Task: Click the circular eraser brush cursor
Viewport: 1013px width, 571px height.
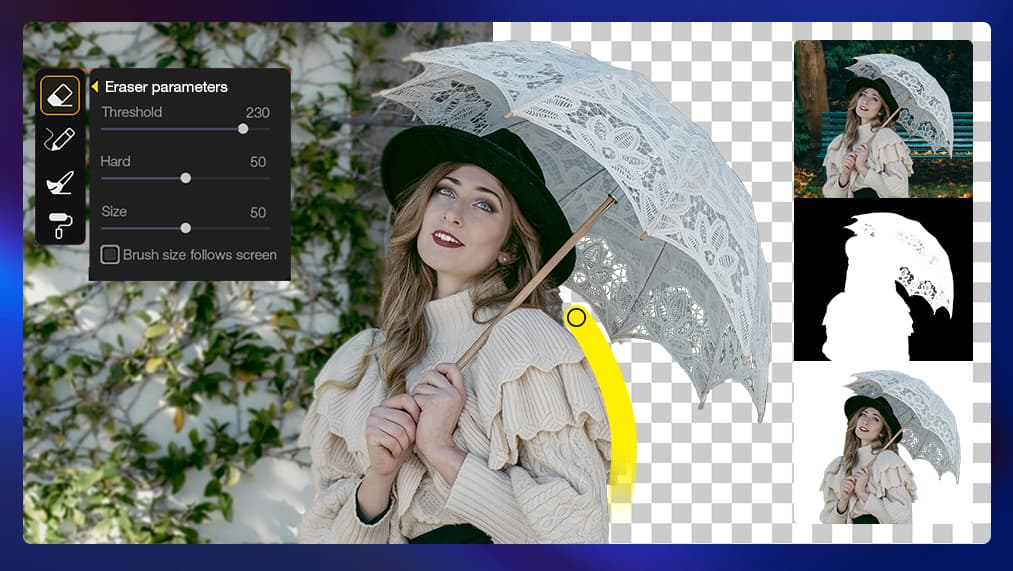Action: (x=576, y=318)
